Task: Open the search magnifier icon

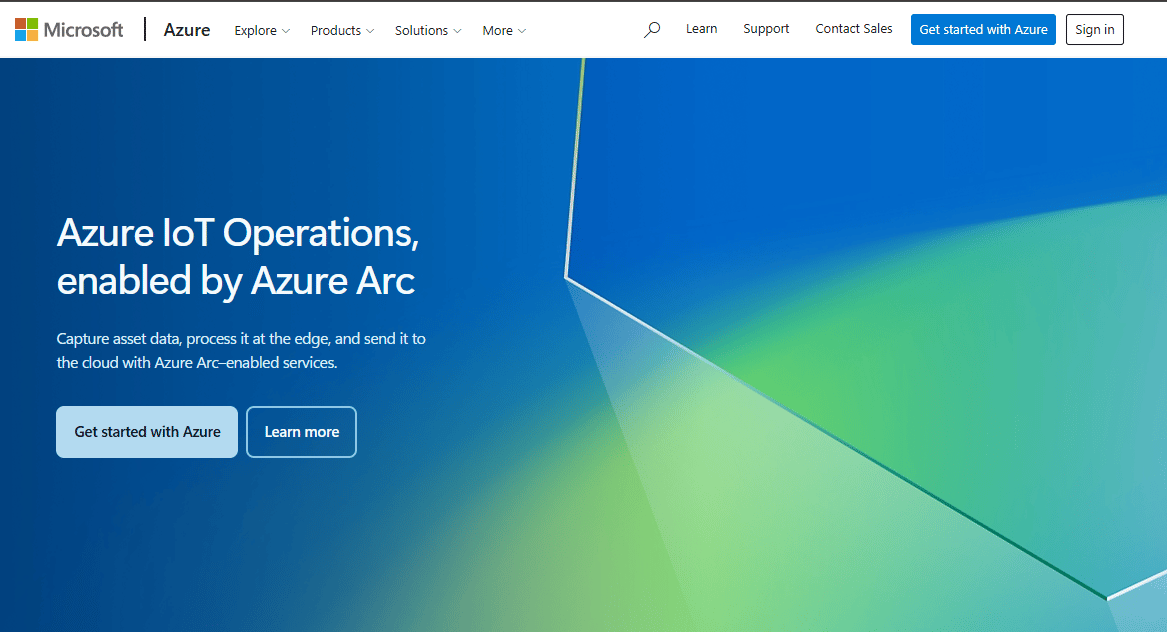Action: click(652, 30)
